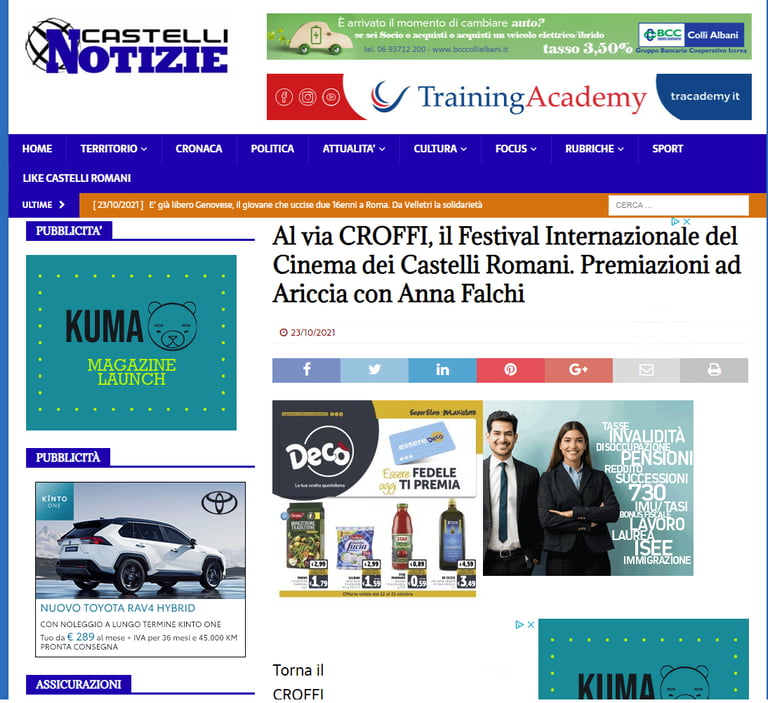The height and width of the screenshot is (703, 768).
Task: Click the Castelli Notizie logo
Action: (127, 47)
